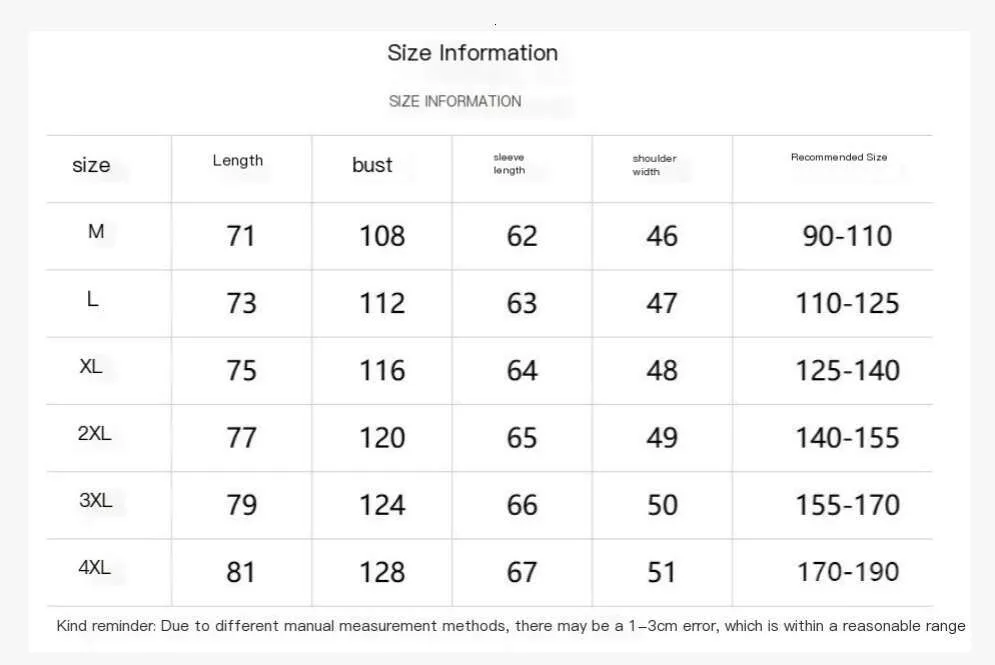Image resolution: width=995 pixels, height=665 pixels.
Task: Select the 3XL size row label
Action: click(95, 501)
